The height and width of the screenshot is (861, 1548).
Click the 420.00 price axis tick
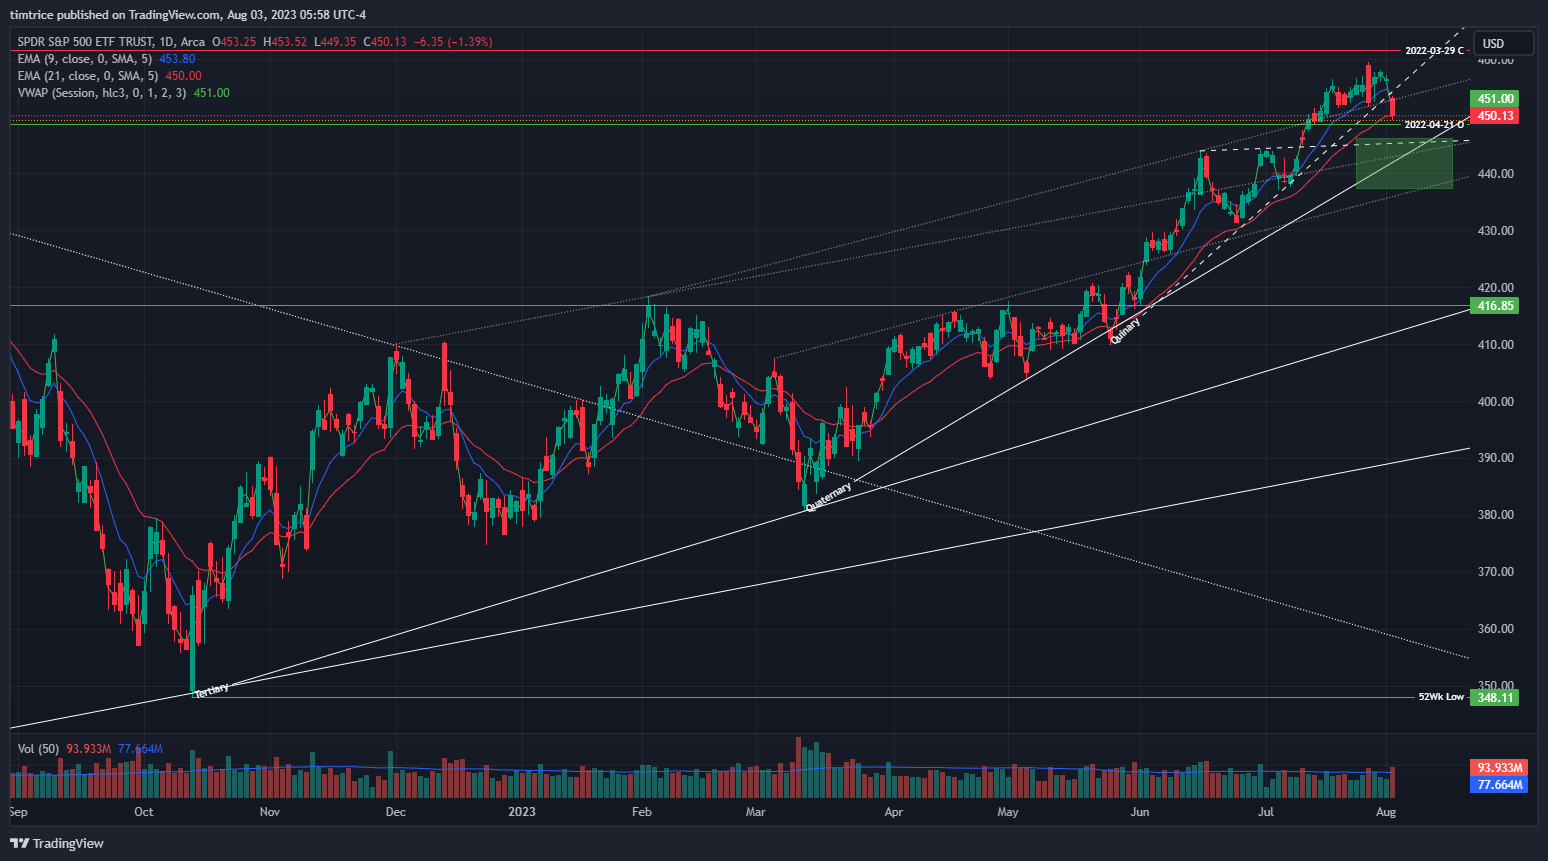[x=1496, y=288]
